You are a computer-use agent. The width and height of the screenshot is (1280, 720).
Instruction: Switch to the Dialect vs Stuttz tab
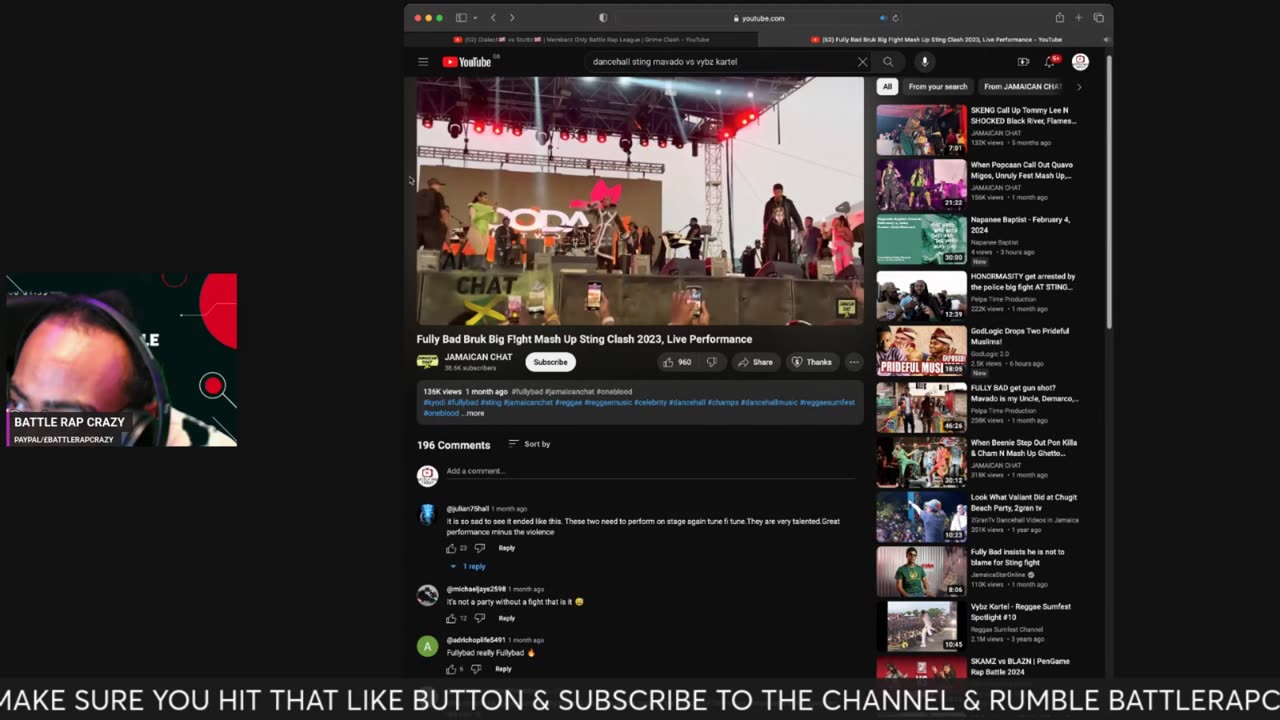[581, 40]
